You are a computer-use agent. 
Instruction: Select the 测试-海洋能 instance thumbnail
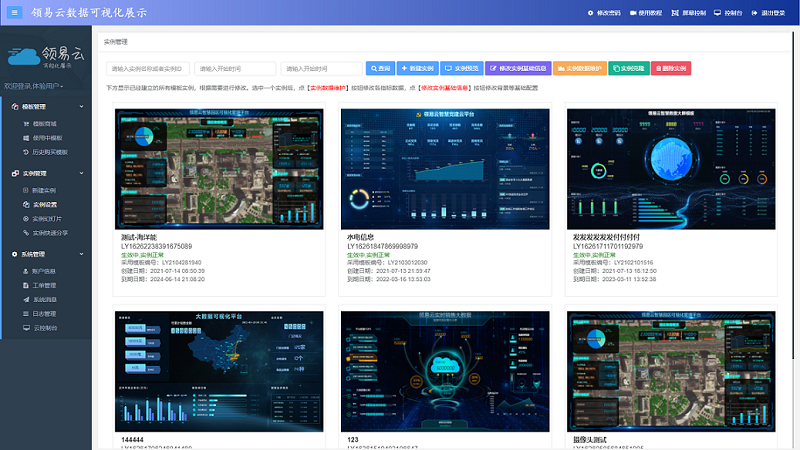click(219, 169)
